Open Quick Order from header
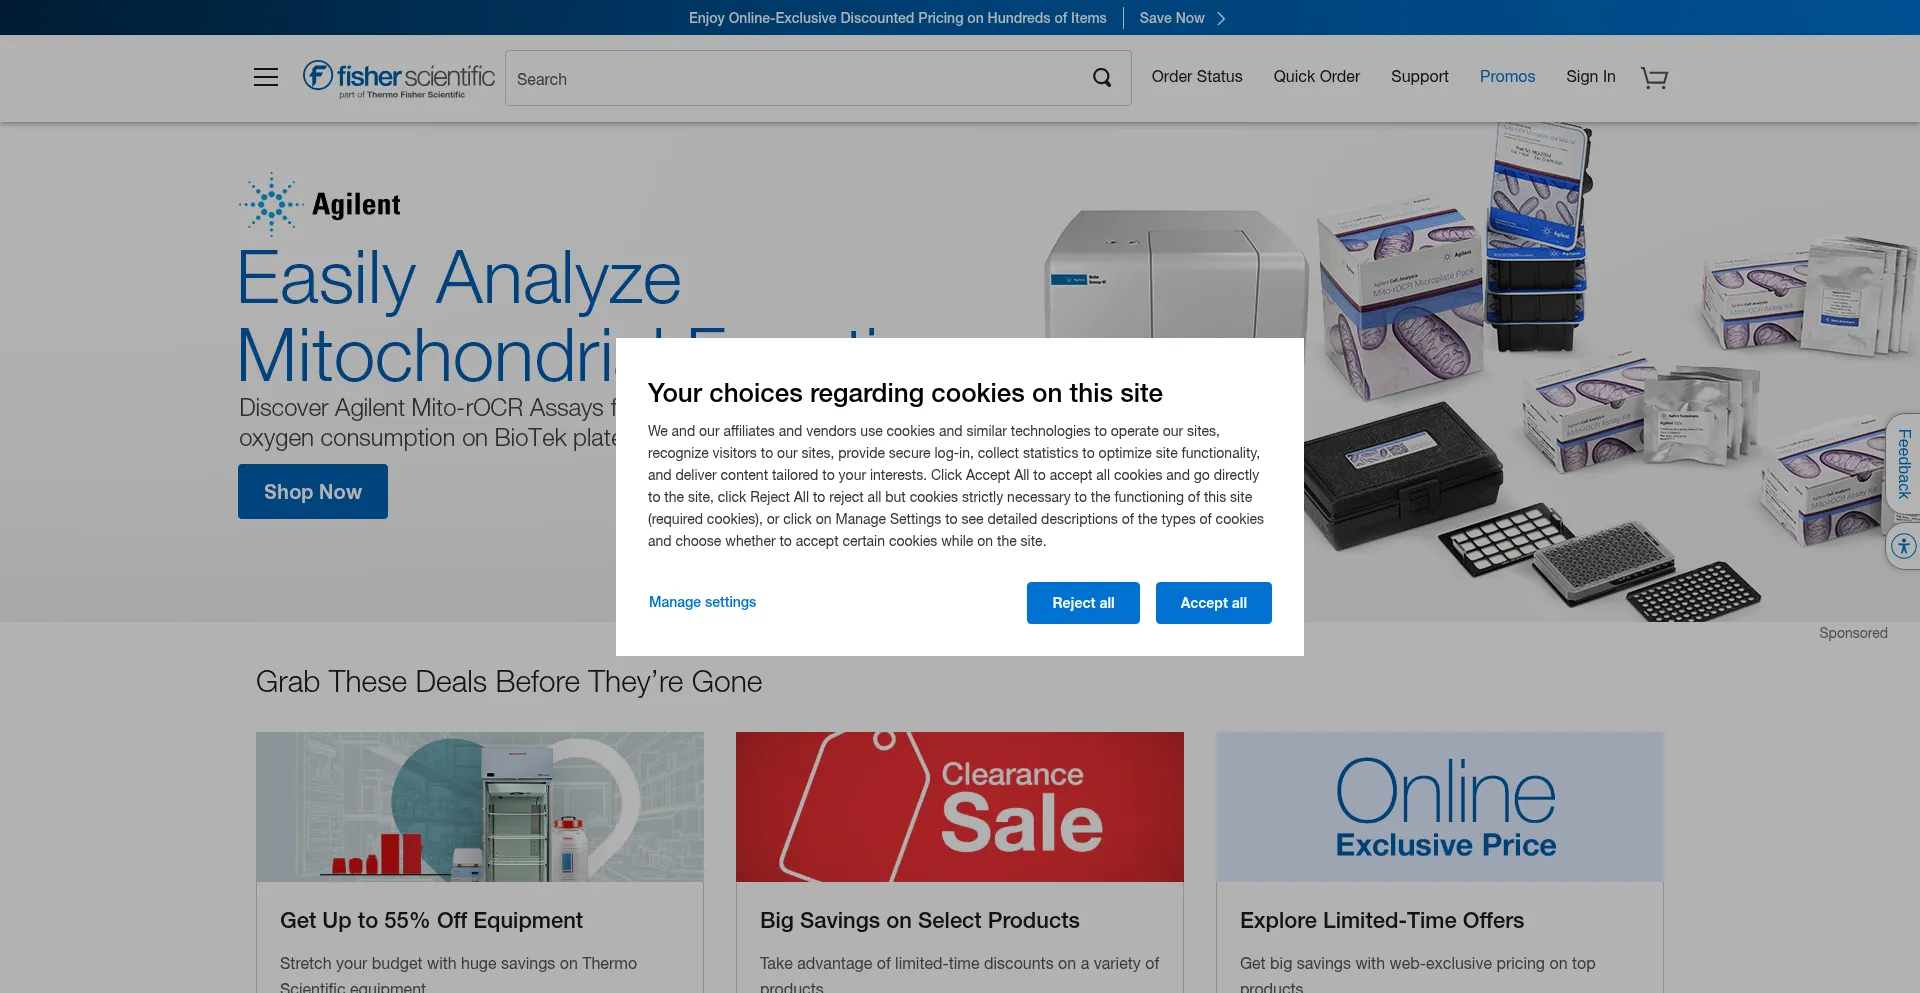This screenshot has height=993, width=1920. coord(1316,76)
